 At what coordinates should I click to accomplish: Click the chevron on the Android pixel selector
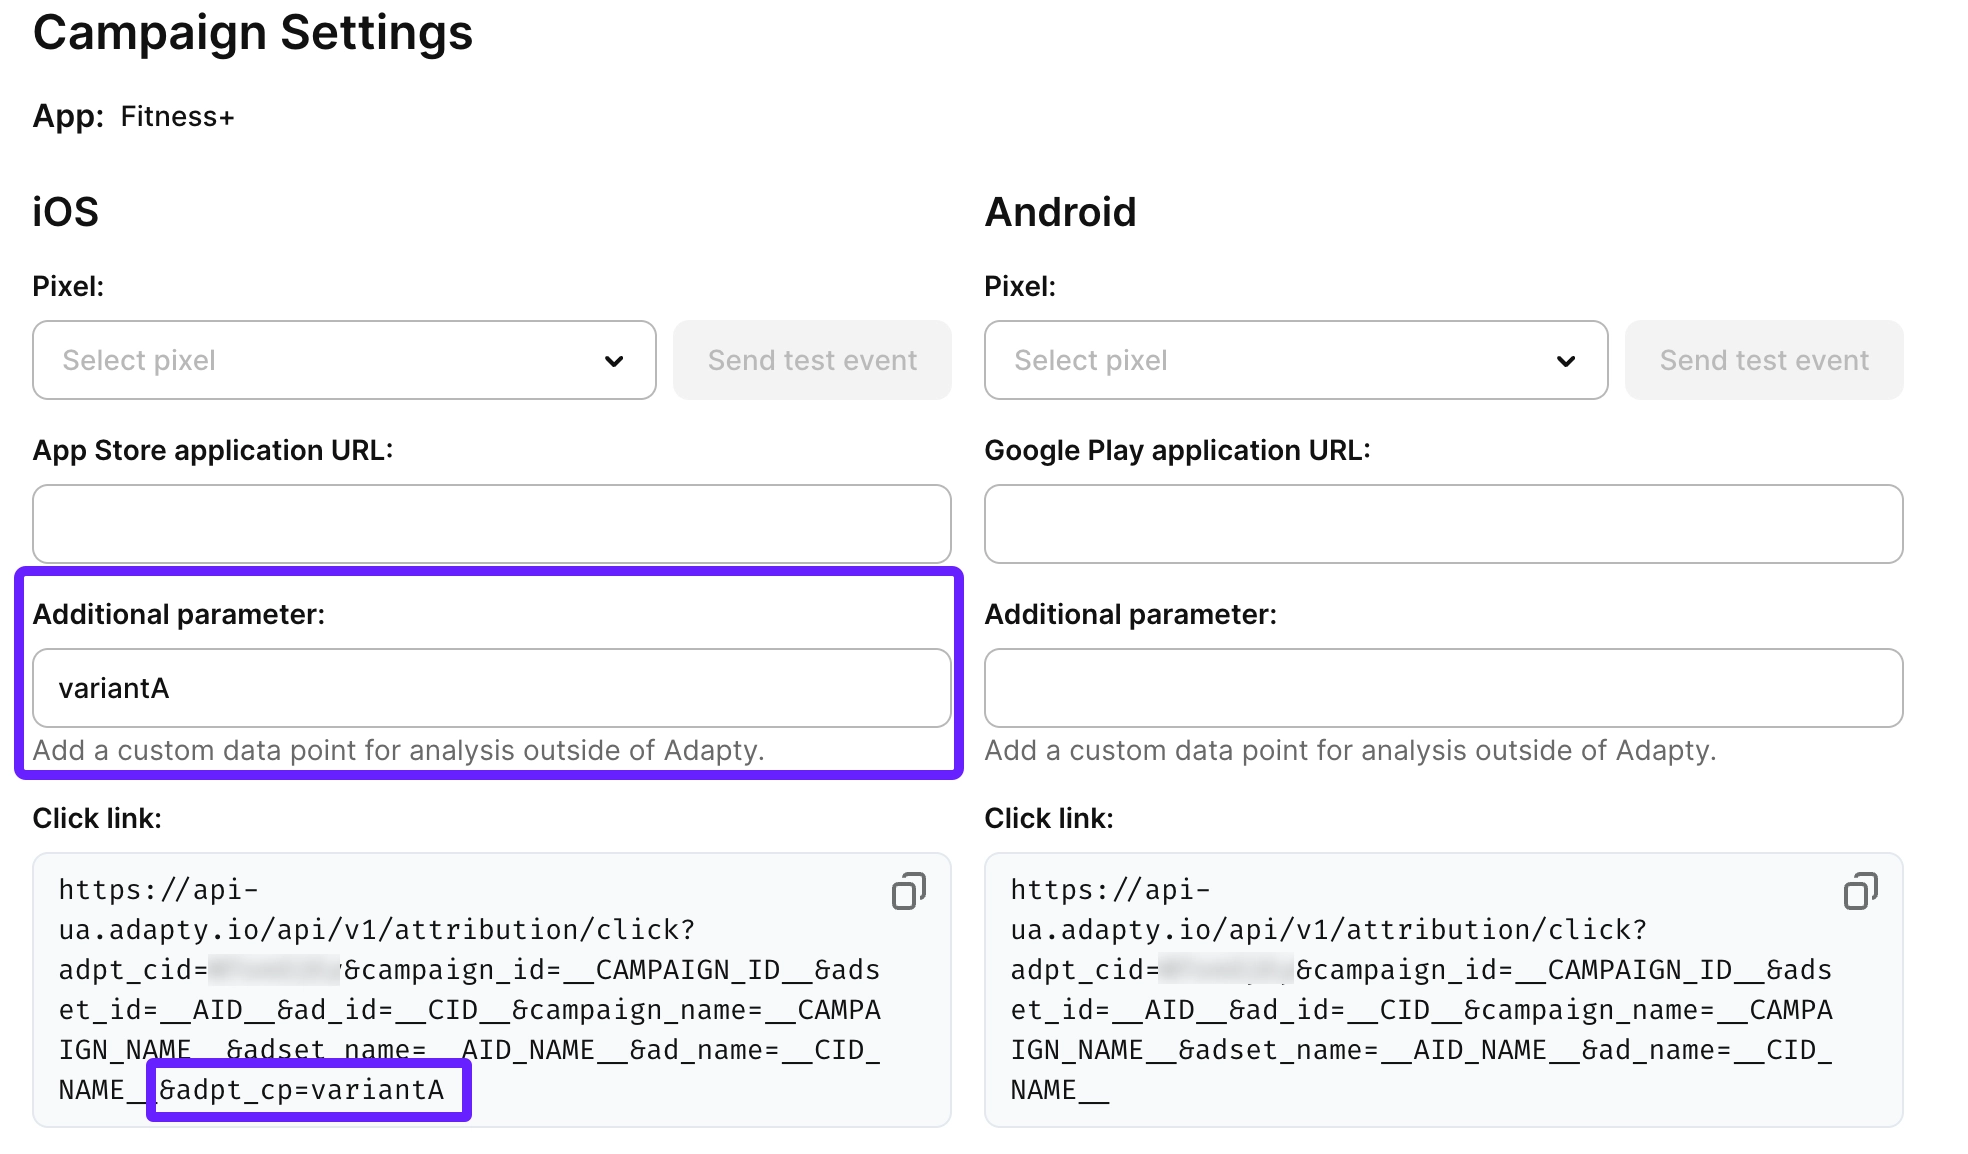pyautogui.click(x=1566, y=360)
